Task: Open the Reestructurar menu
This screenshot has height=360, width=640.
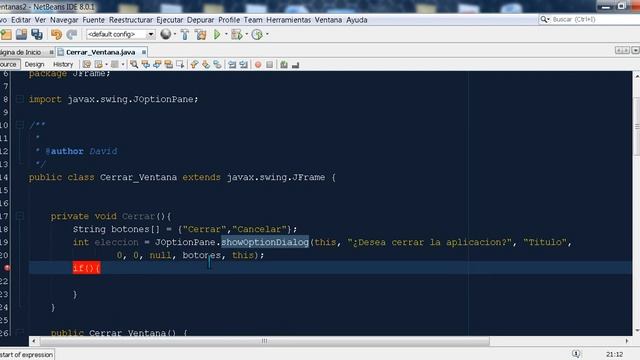Action: point(131,20)
